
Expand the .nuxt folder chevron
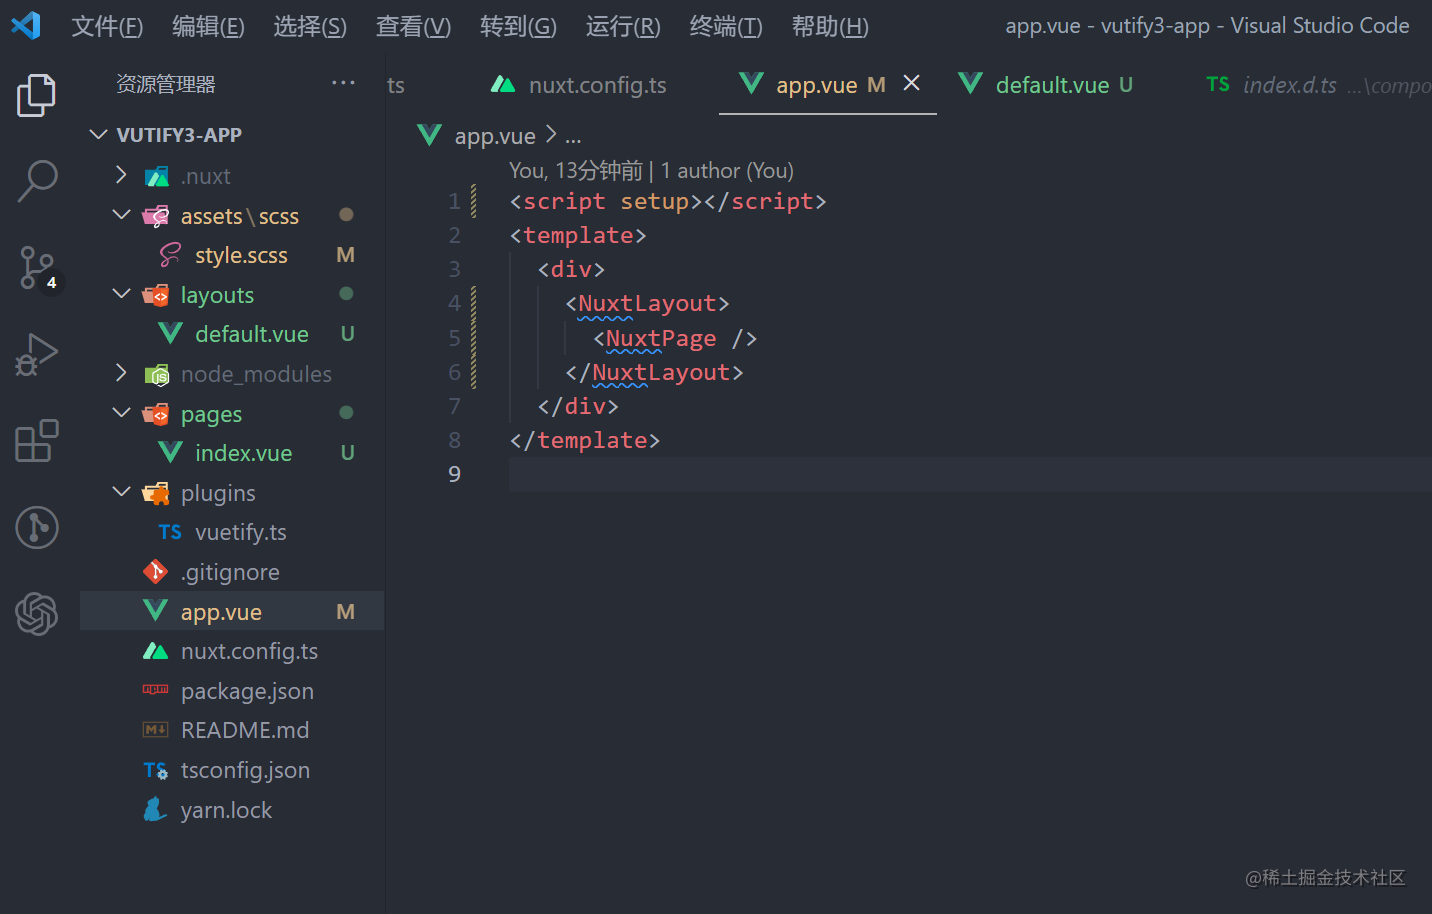click(121, 175)
